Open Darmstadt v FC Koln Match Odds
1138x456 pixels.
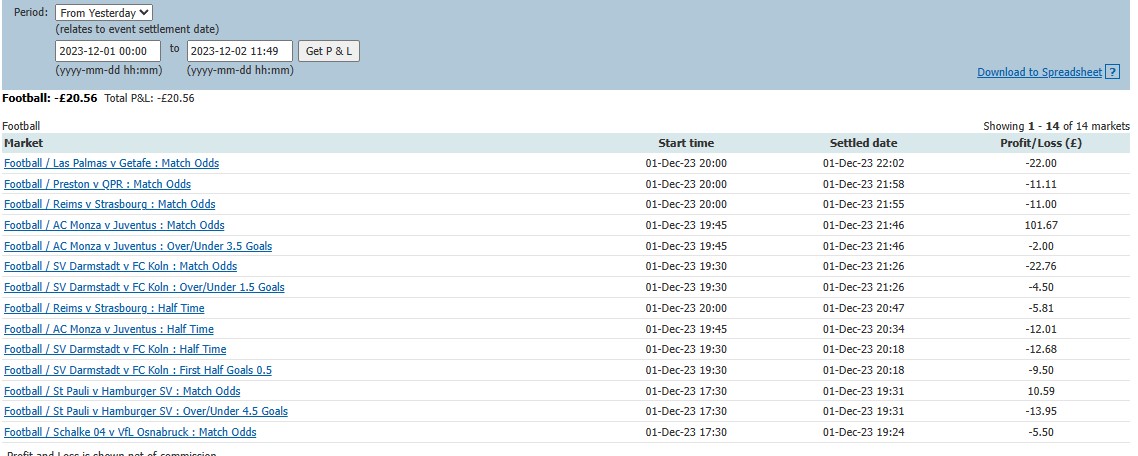tap(120, 266)
